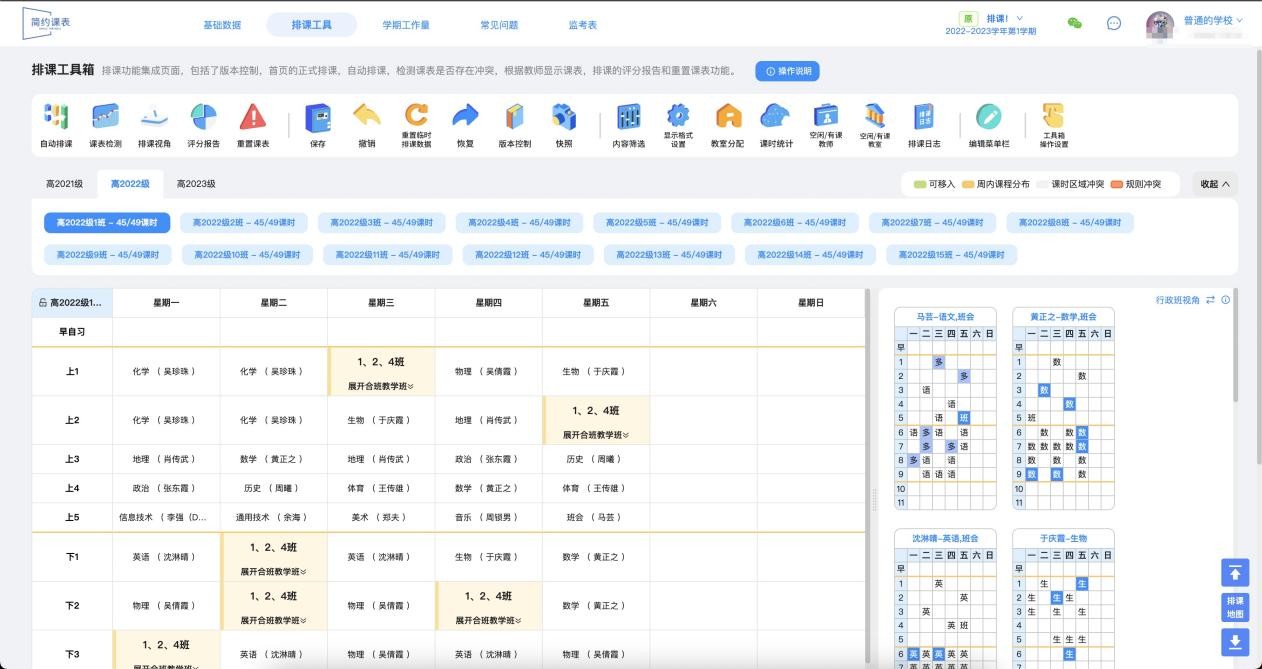Toggle the 行政班视角 switch view
This screenshot has height=669, width=1262.
[1210, 300]
